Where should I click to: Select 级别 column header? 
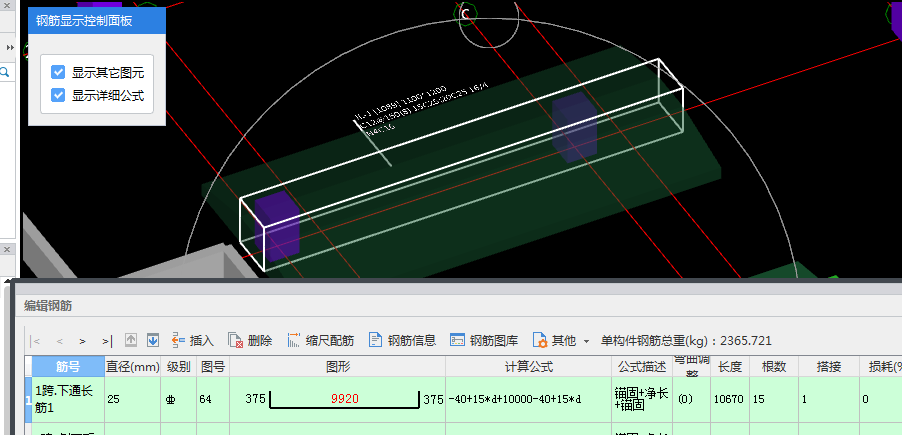pyautogui.click(x=178, y=367)
